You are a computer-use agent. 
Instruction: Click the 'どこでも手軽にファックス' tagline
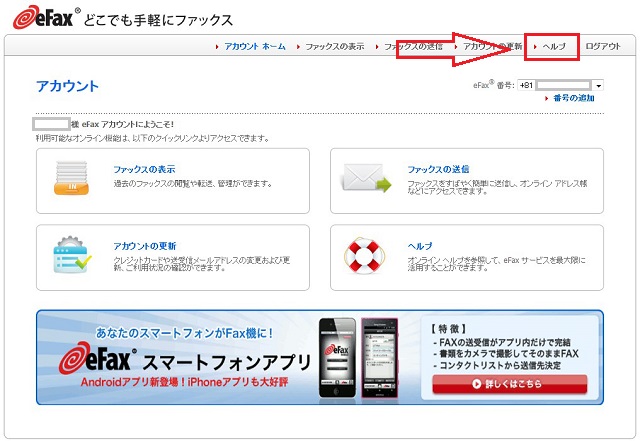[x=158, y=20]
